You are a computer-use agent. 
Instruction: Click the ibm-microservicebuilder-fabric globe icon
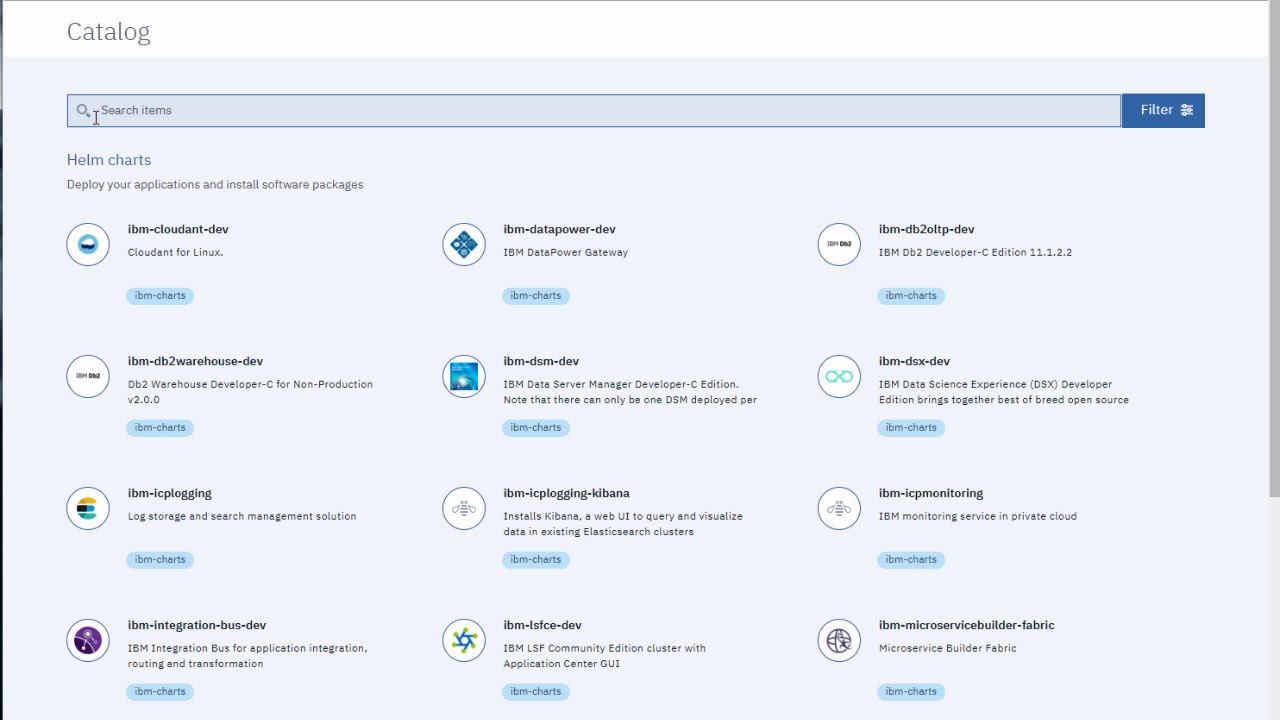pos(839,640)
